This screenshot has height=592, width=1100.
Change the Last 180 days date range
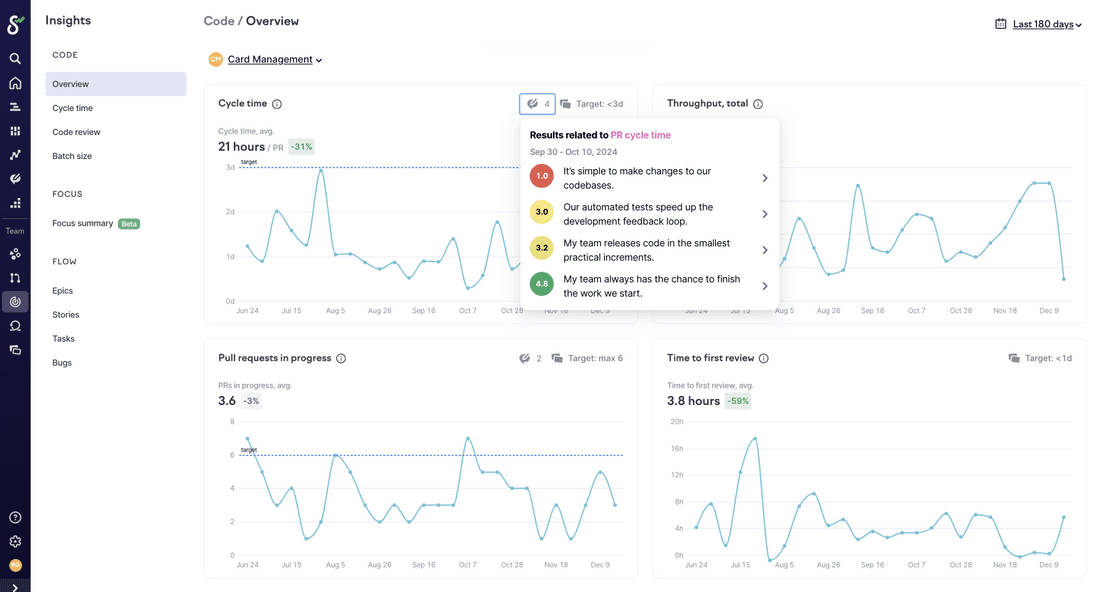(x=1047, y=24)
